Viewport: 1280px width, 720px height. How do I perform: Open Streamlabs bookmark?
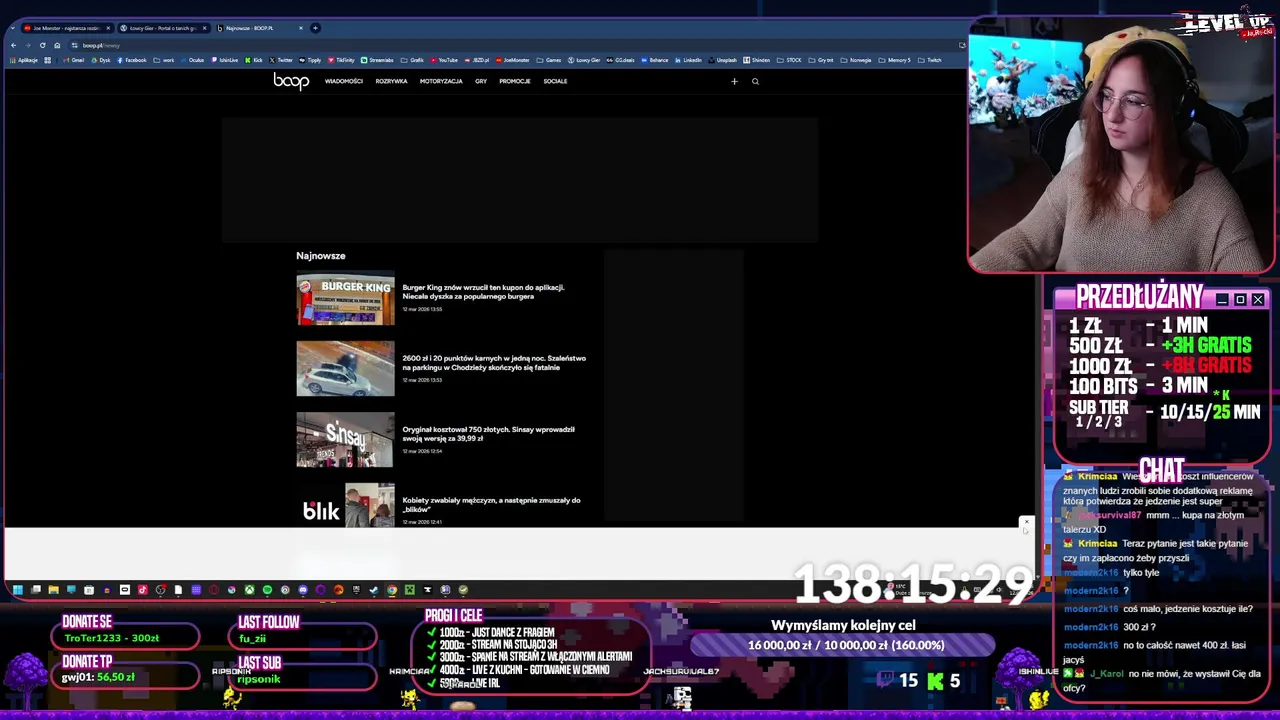[x=376, y=60]
